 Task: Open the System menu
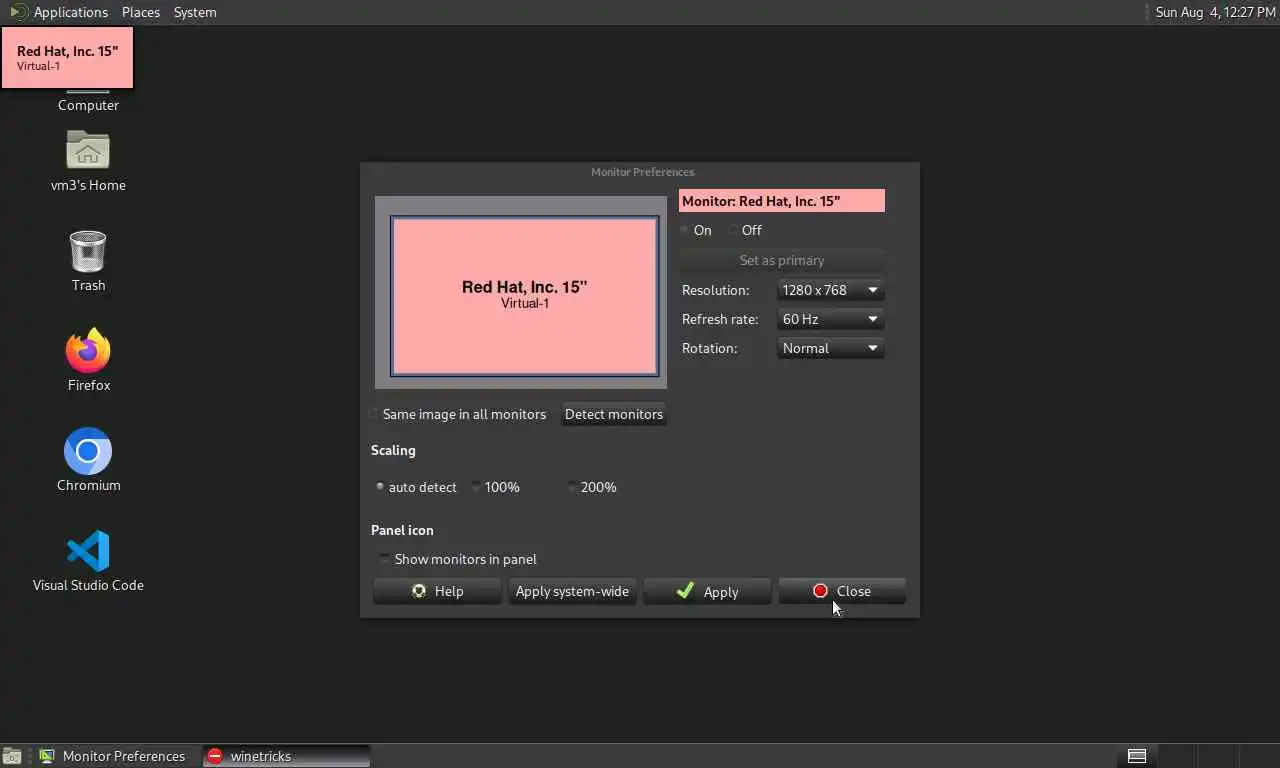point(195,12)
